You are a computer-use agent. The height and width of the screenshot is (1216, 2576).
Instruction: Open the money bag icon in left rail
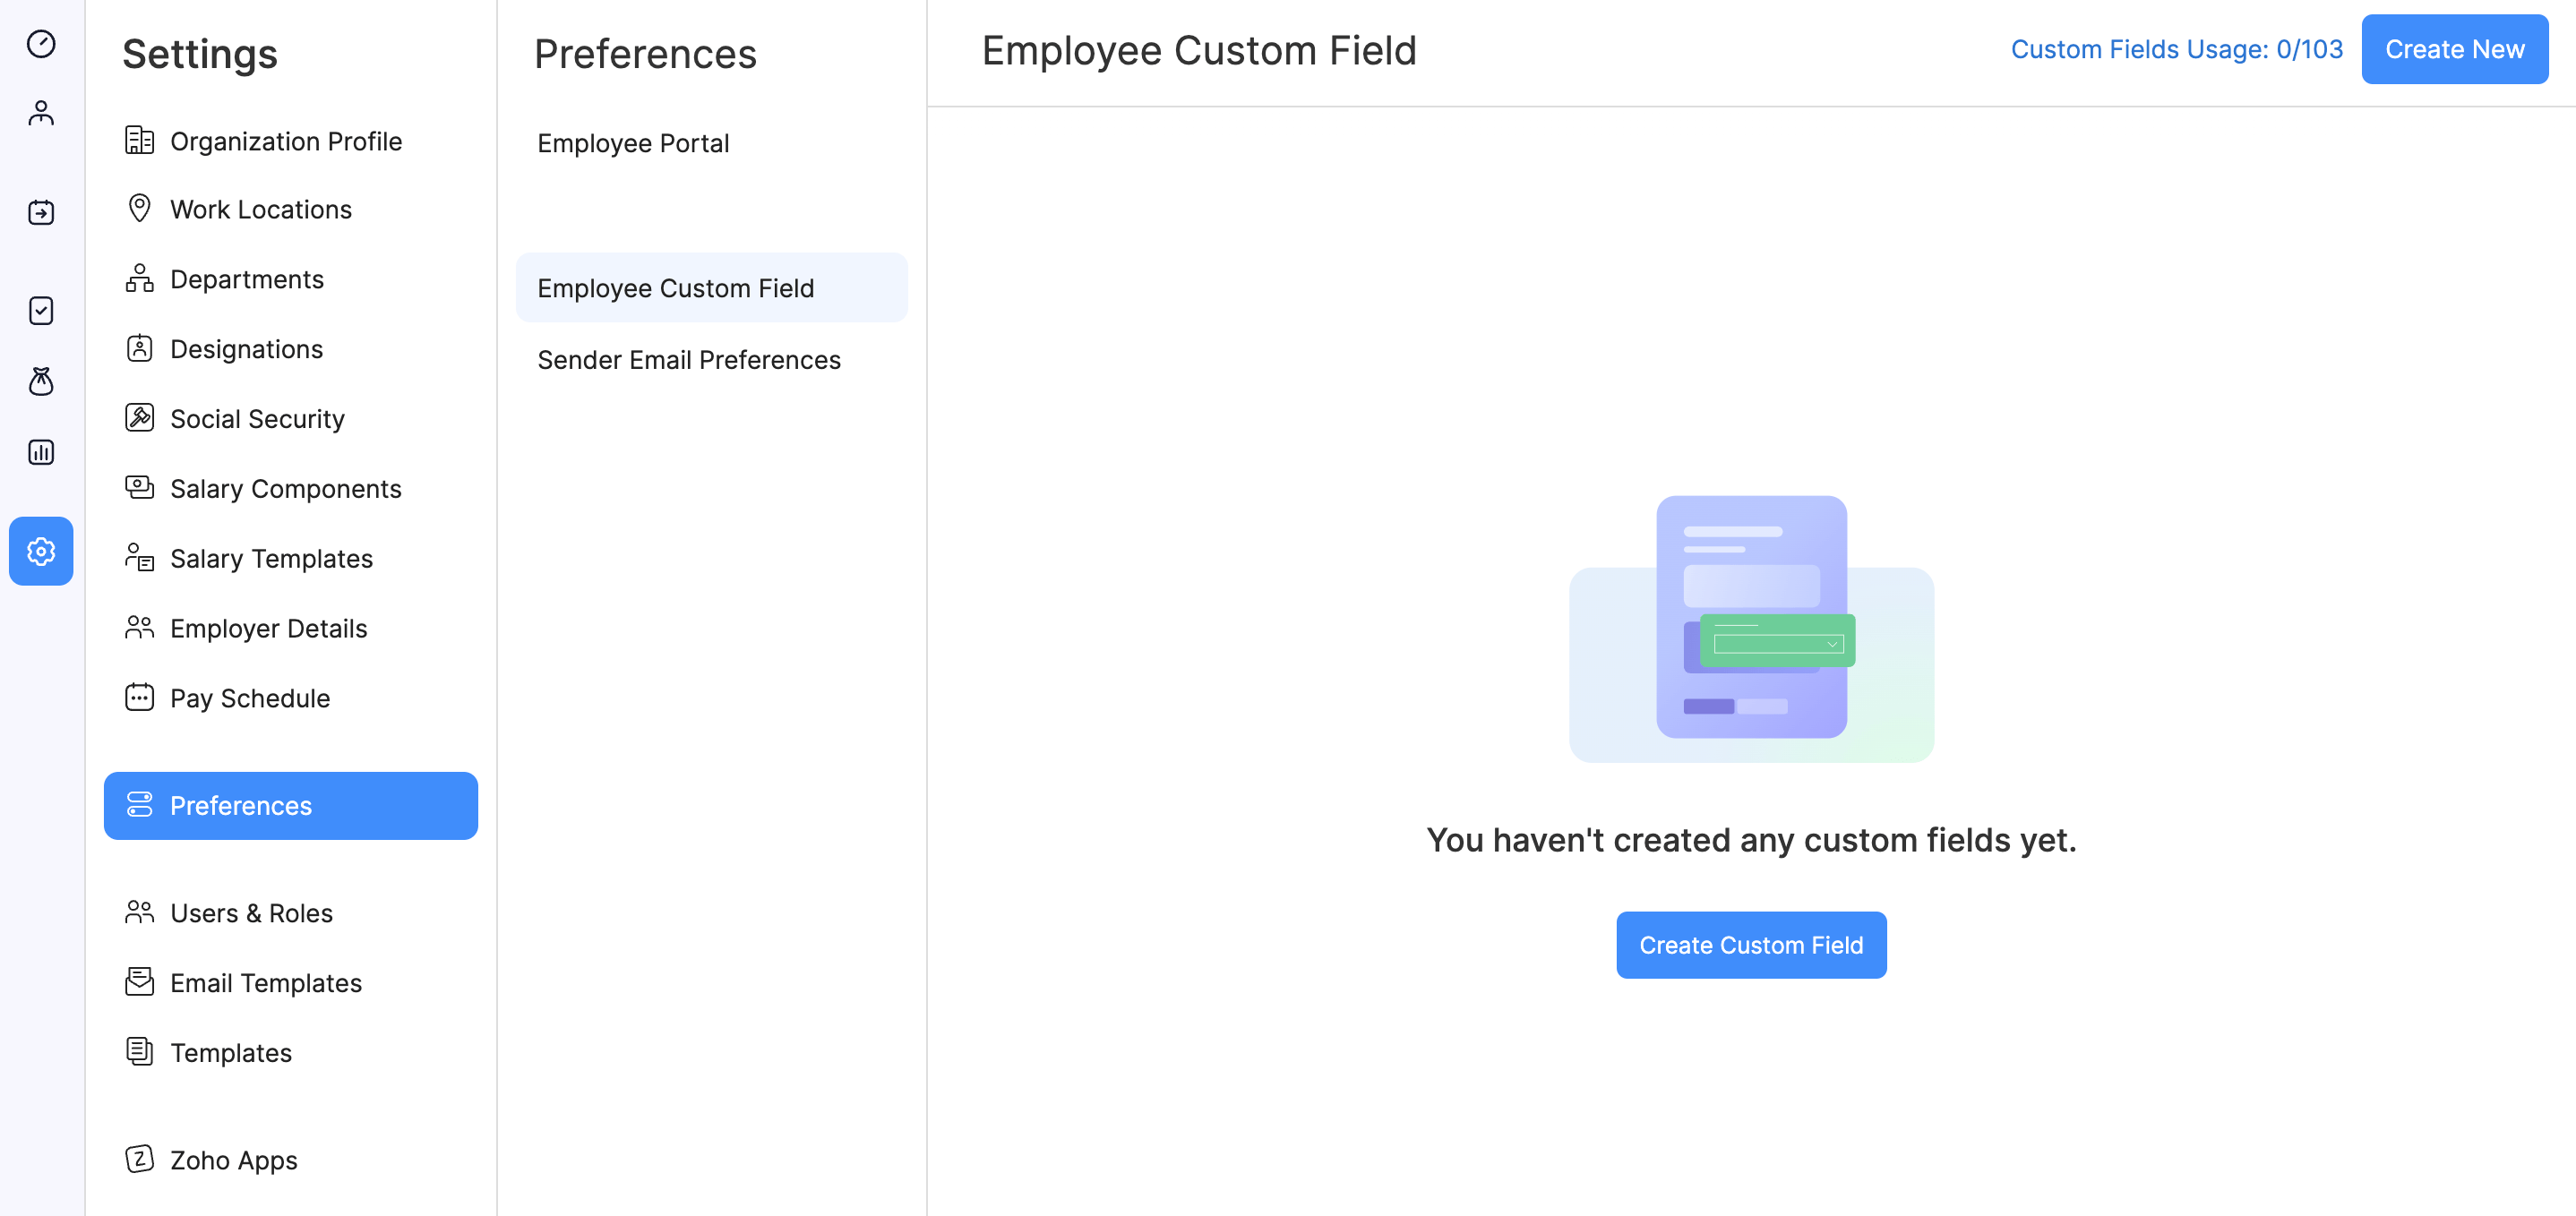[41, 381]
